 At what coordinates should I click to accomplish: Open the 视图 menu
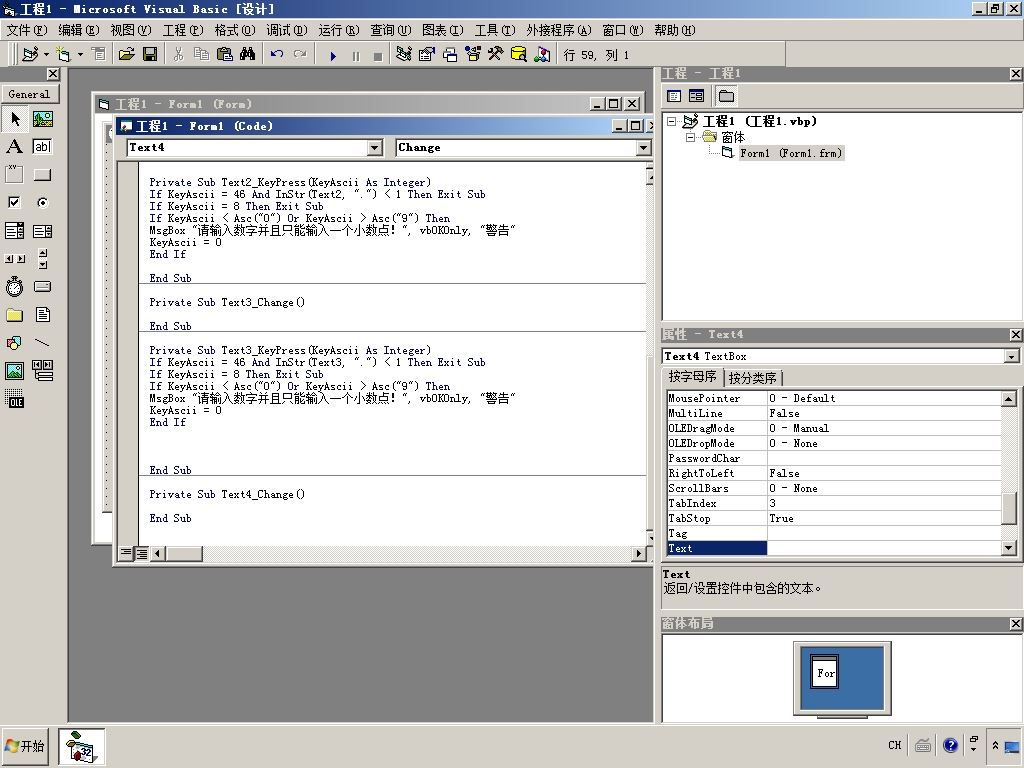click(x=131, y=30)
